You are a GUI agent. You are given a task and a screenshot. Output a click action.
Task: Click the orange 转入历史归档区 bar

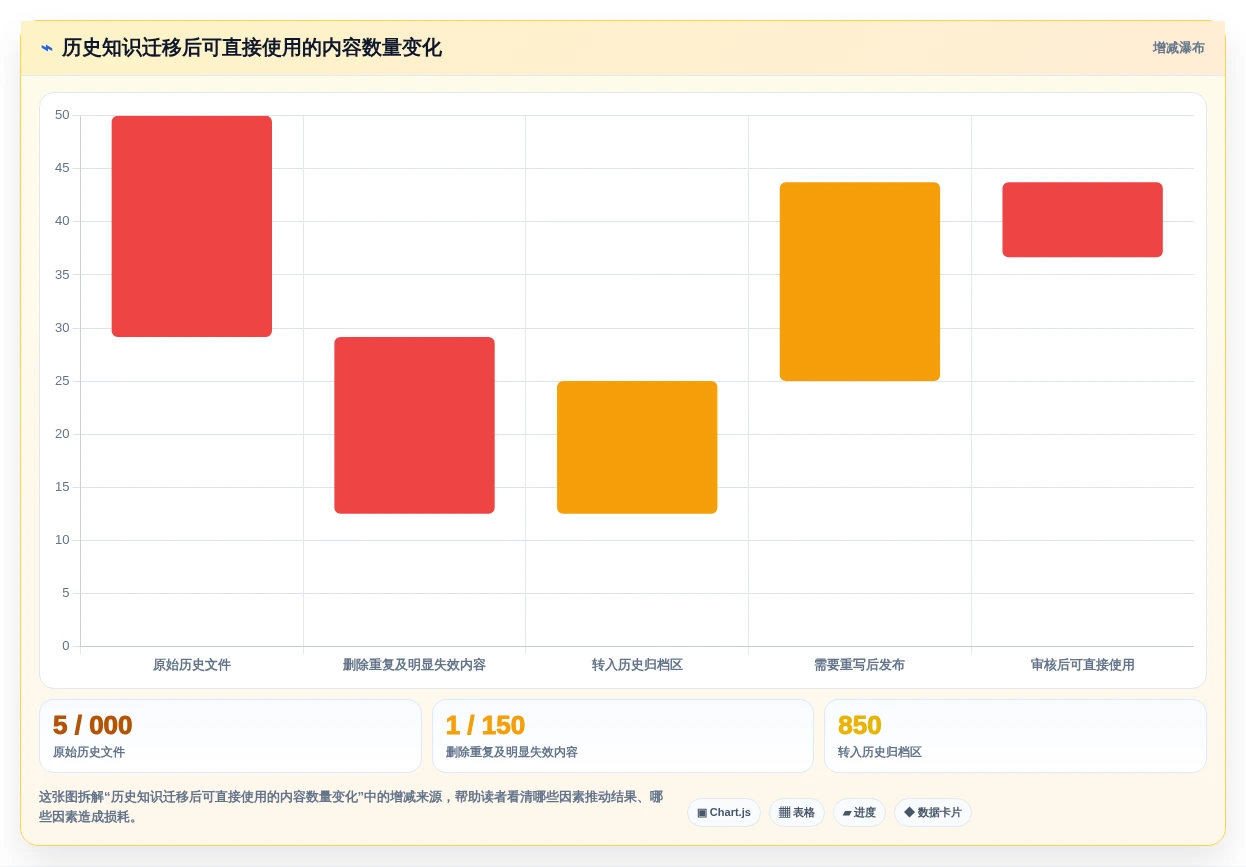[x=637, y=447]
